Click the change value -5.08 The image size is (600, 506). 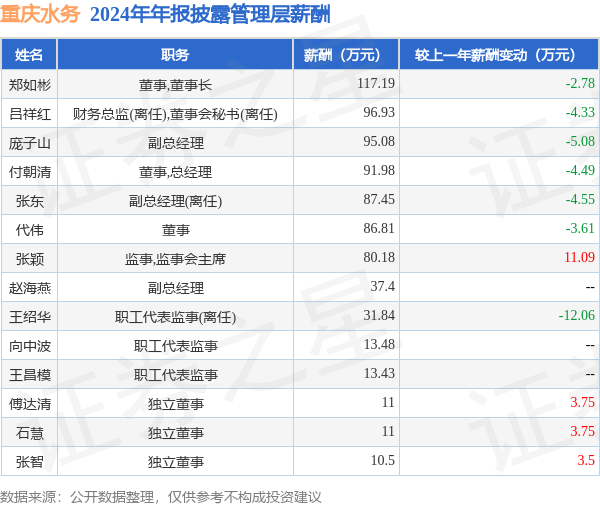pyautogui.click(x=580, y=141)
